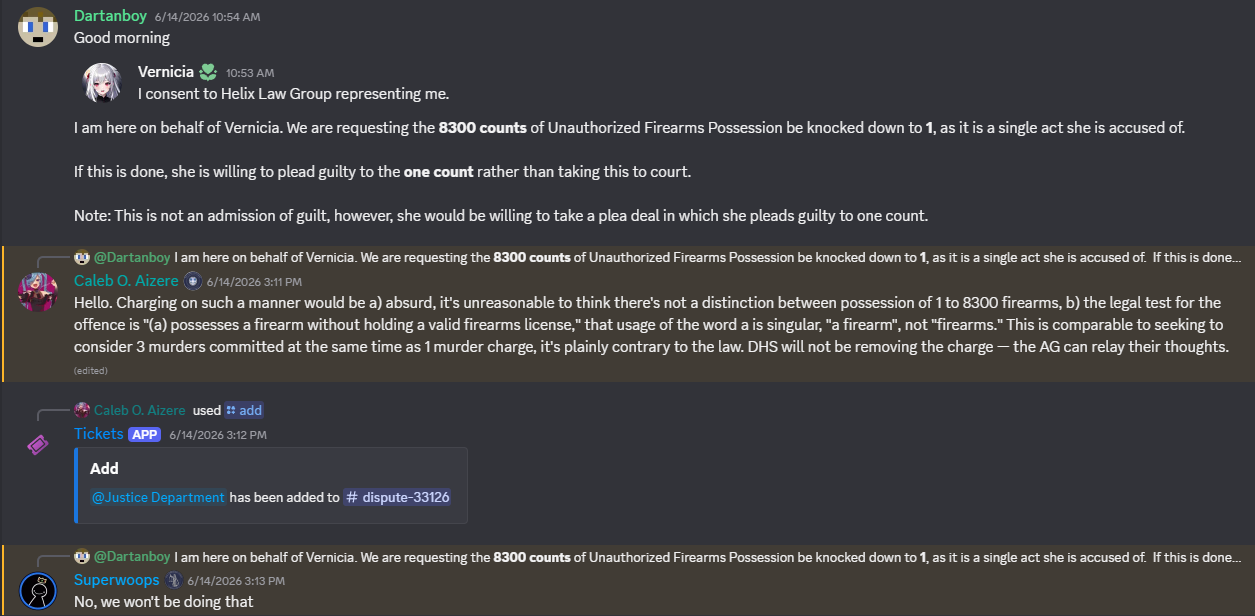The image size is (1255, 616).
Task: Click the role badge beside Caleb O. Aizere's name
Action: [x=193, y=281]
